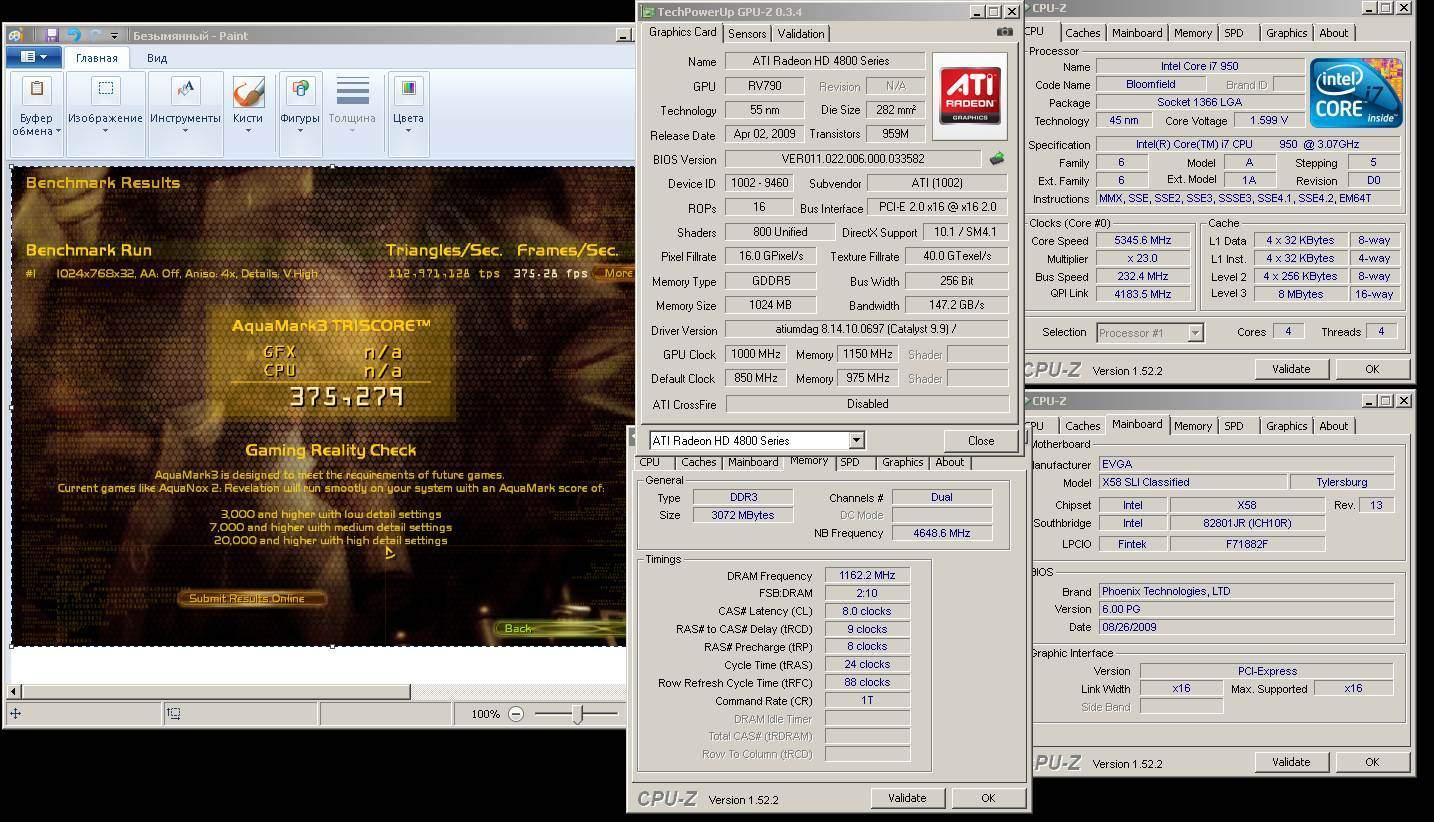The height and width of the screenshot is (822, 1434).
Task: Expand the Фигуры shapes dropdown arrow
Action: 300,131
